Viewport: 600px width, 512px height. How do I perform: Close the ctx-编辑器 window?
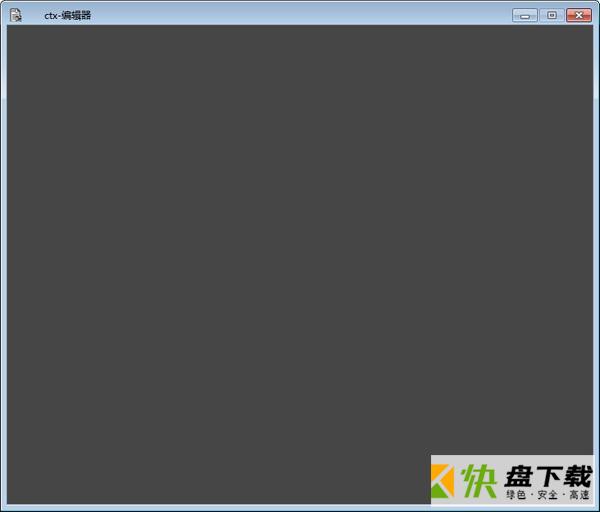point(579,15)
